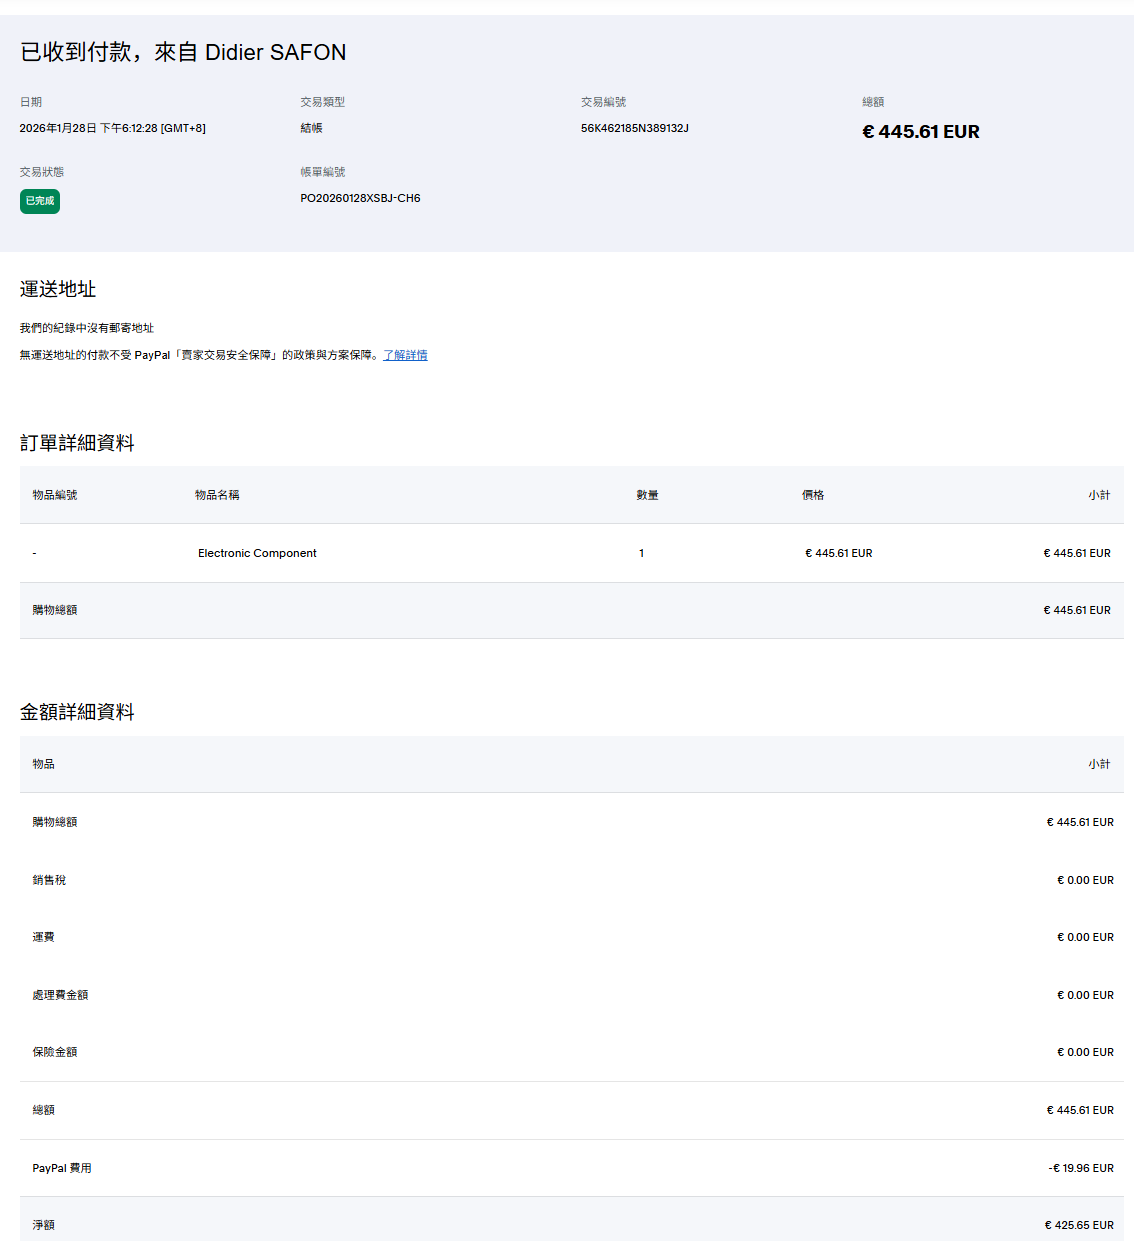Select the PayPal fee amount -€ 19.96 EUR
Image resolution: width=1134 pixels, height=1241 pixels.
pyautogui.click(x=1080, y=1168)
